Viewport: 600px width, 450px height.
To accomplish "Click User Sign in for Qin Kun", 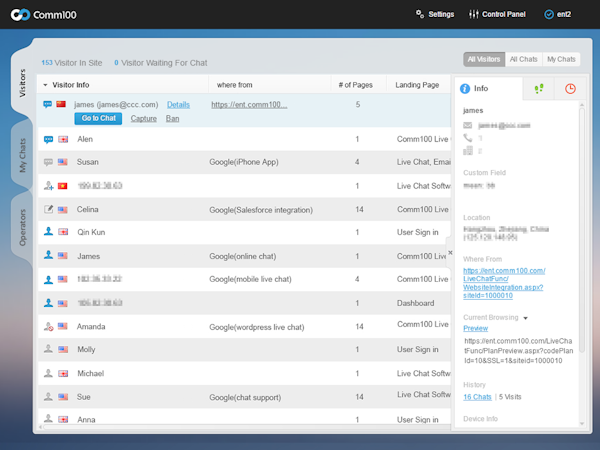I will point(417,232).
